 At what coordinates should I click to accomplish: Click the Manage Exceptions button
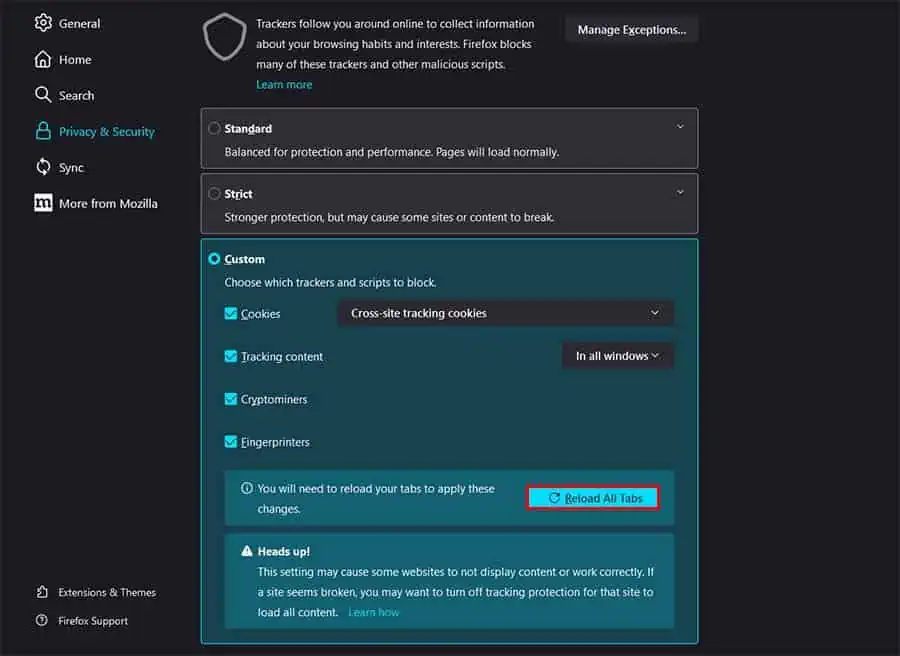tap(631, 30)
